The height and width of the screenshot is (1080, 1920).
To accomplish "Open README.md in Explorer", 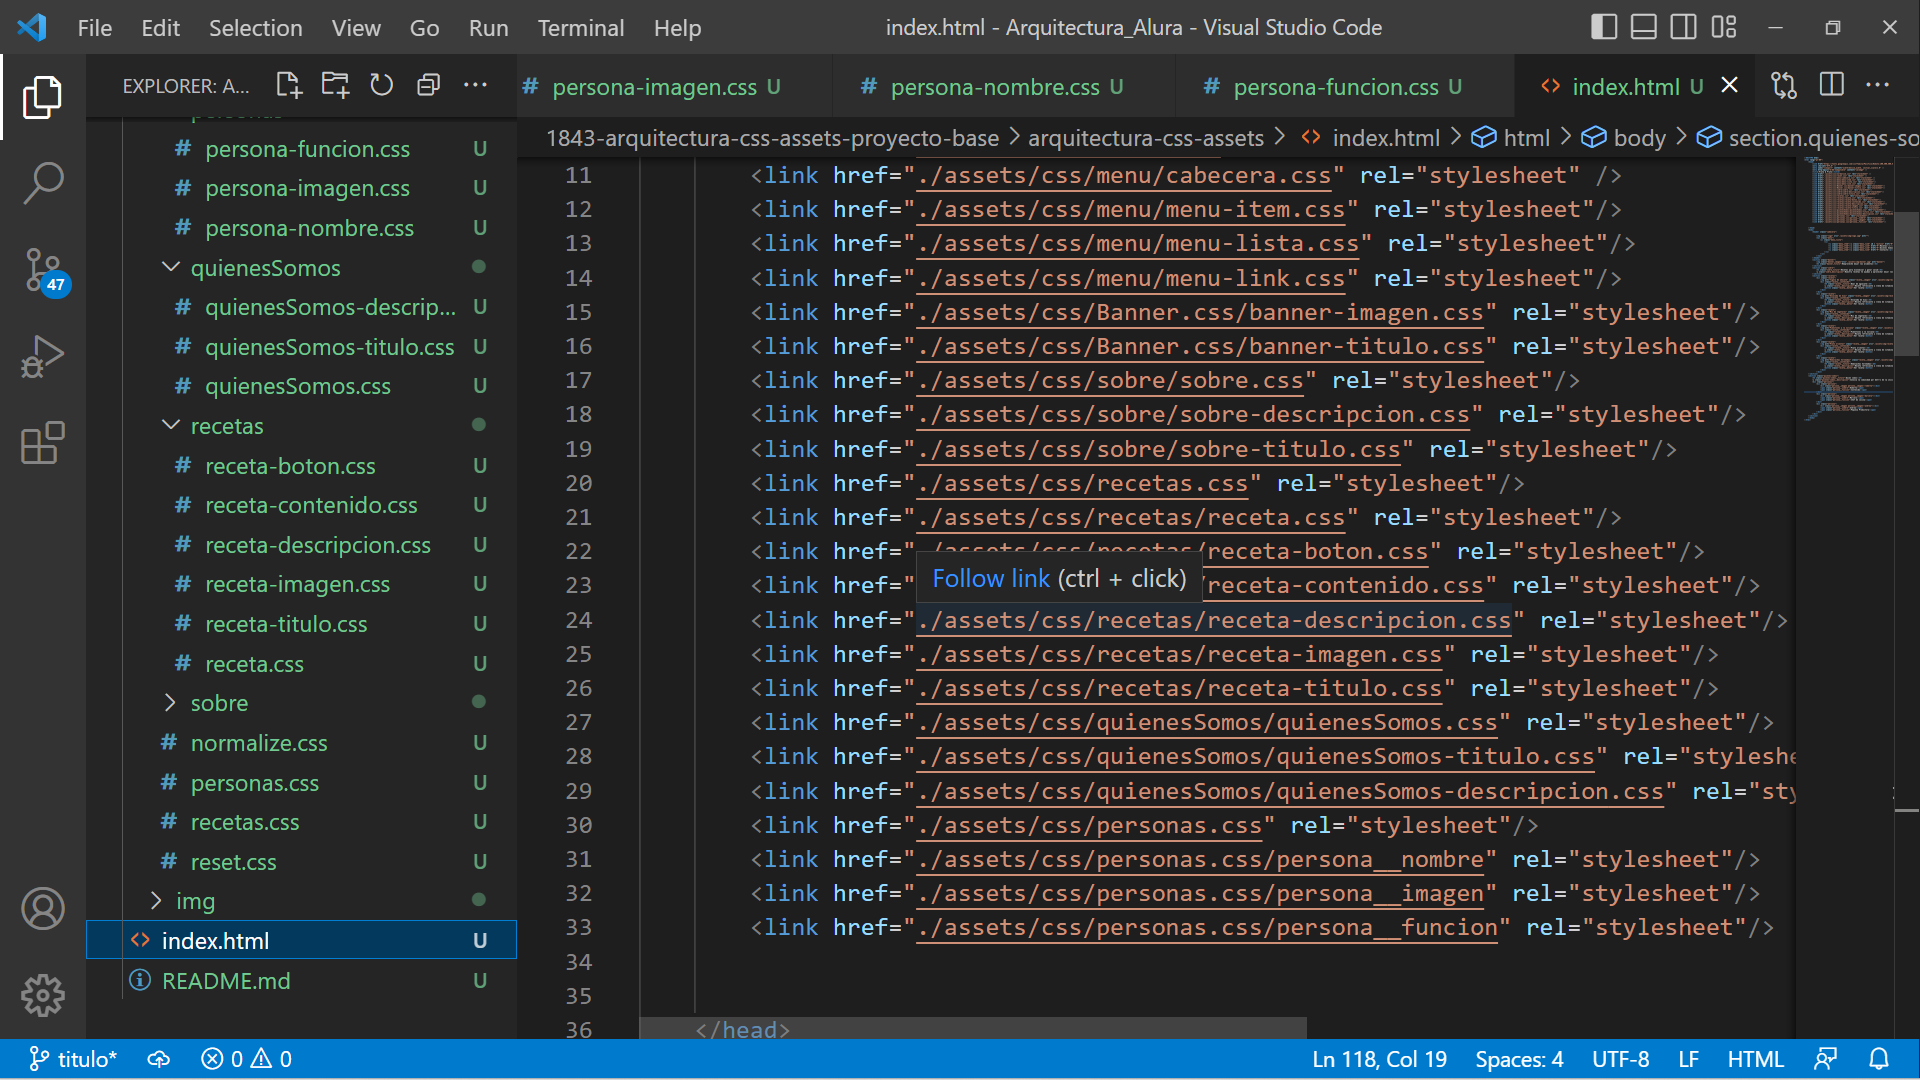I will [301, 981].
